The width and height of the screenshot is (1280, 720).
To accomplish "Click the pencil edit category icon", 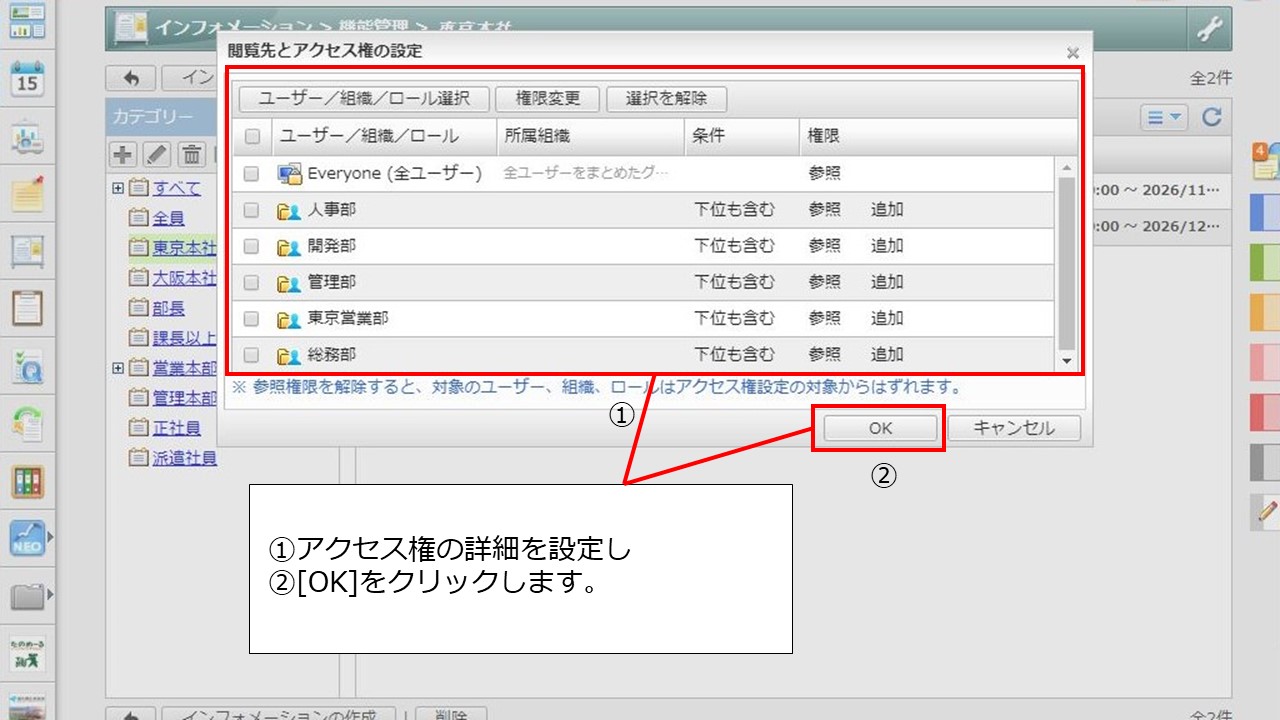I will [x=158, y=154].
